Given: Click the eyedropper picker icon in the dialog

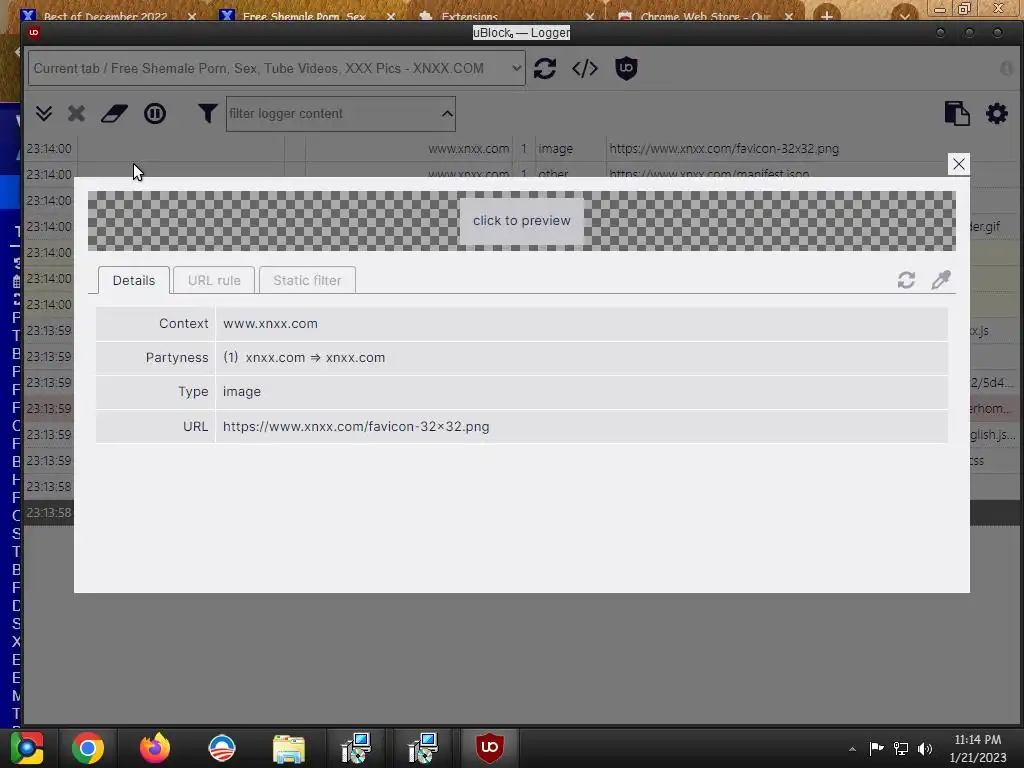Looking at the screenshot, I should pyautogui.click(x=941, y=280).
